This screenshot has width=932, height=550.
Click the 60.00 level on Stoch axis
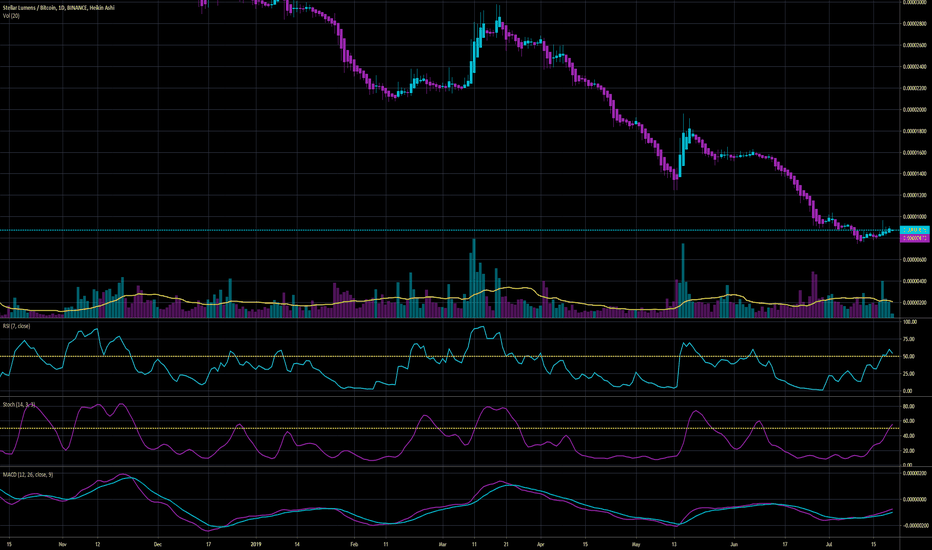pos(909,421)
